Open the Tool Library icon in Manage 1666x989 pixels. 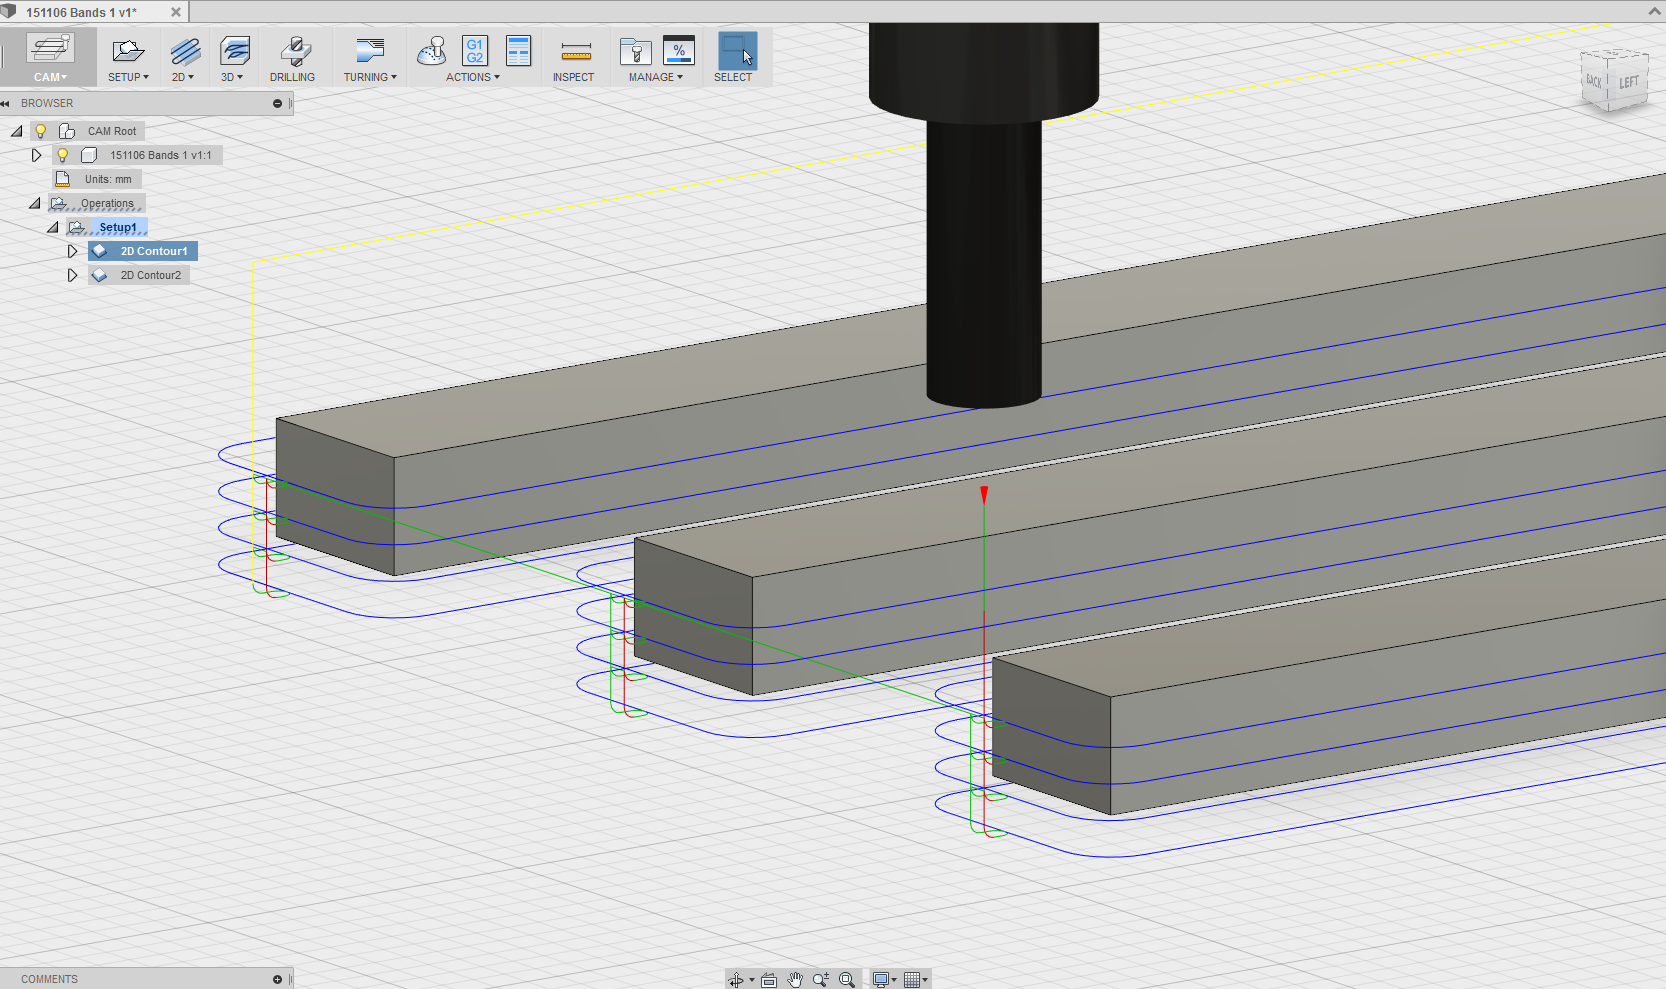[635, 51]
